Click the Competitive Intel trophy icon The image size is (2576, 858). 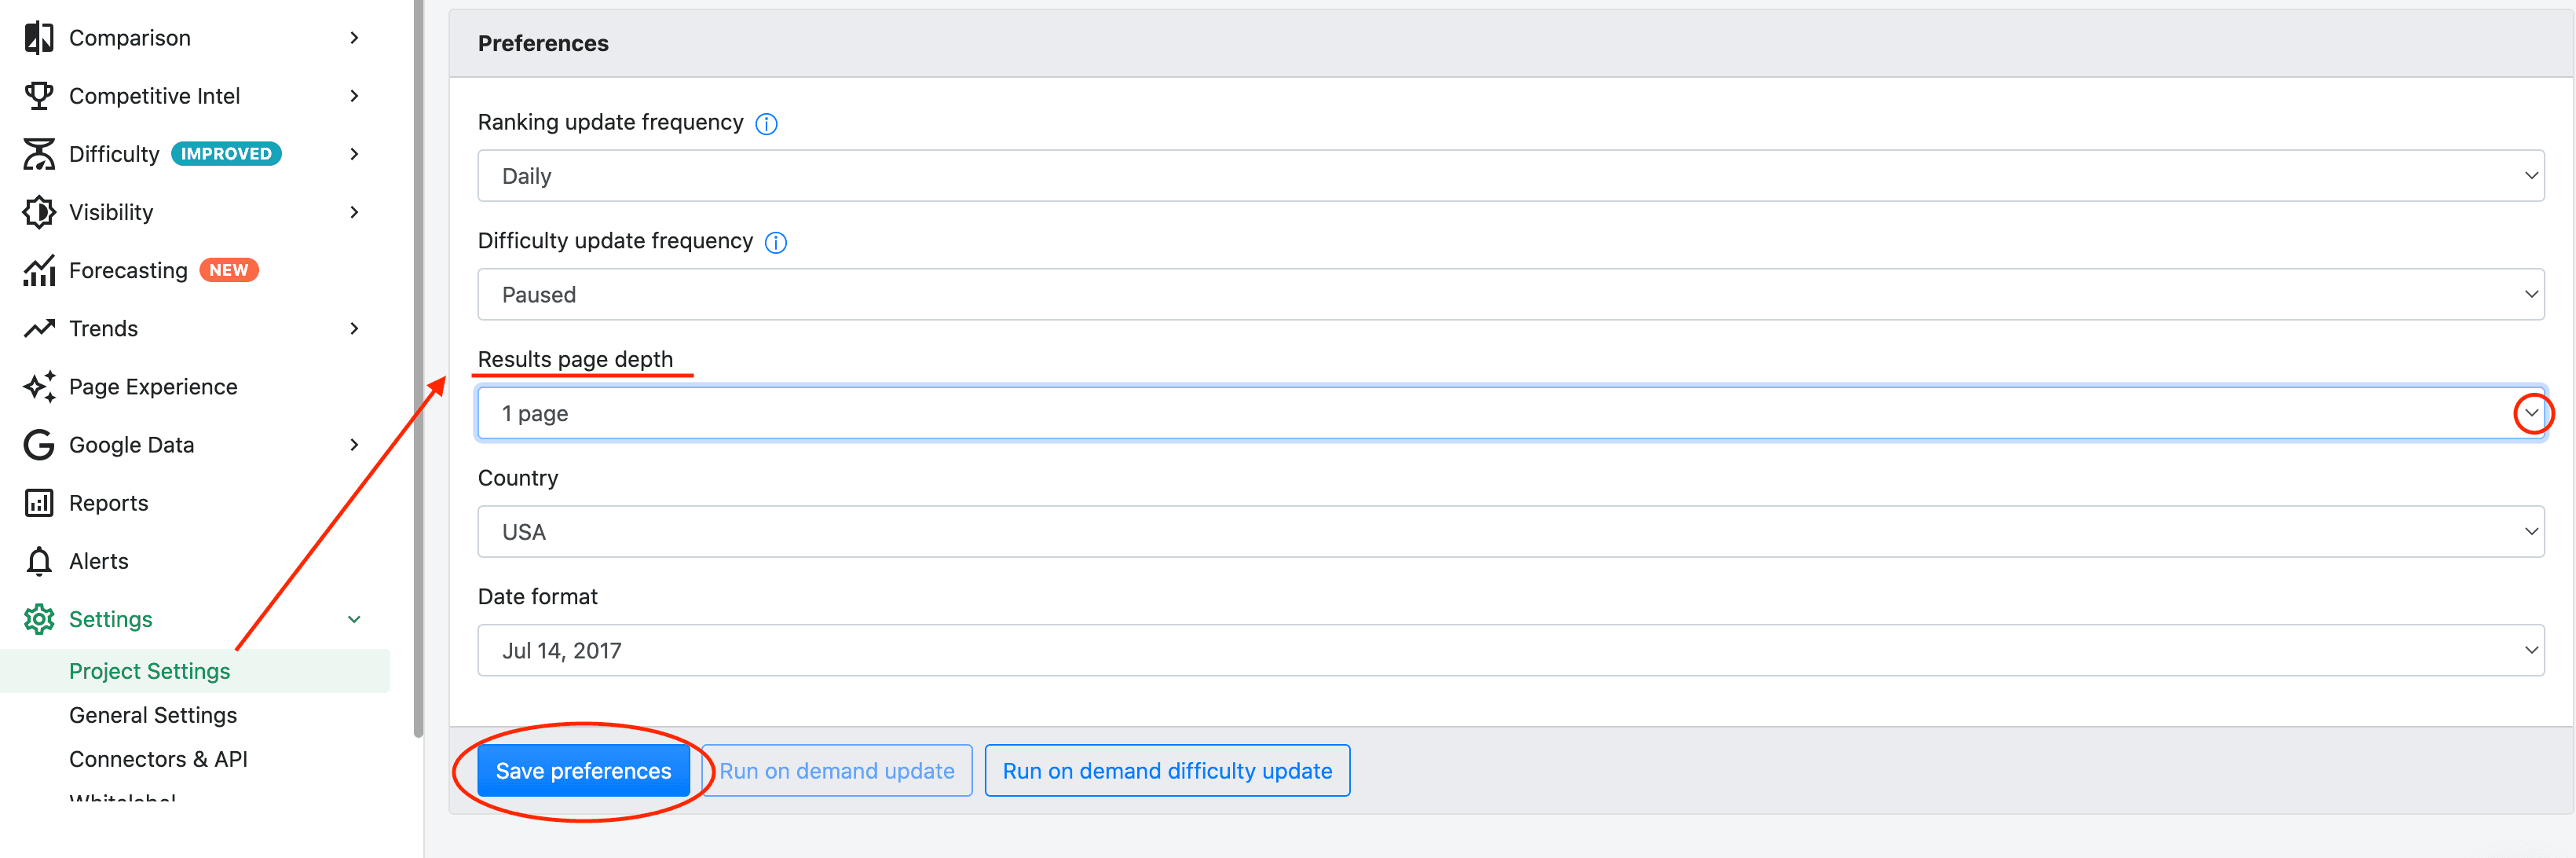tap(39, 96)
